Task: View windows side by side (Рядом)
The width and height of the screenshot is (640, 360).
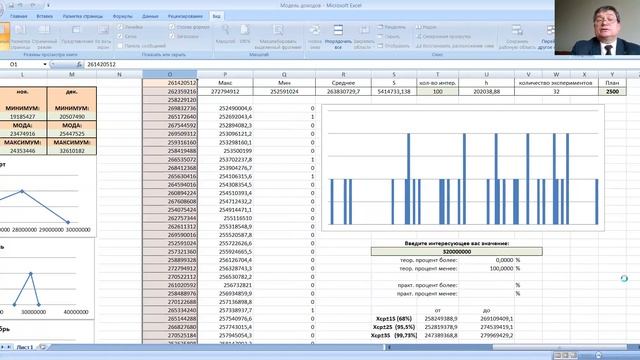Action: pyautogui.click(x=426, y=27)
